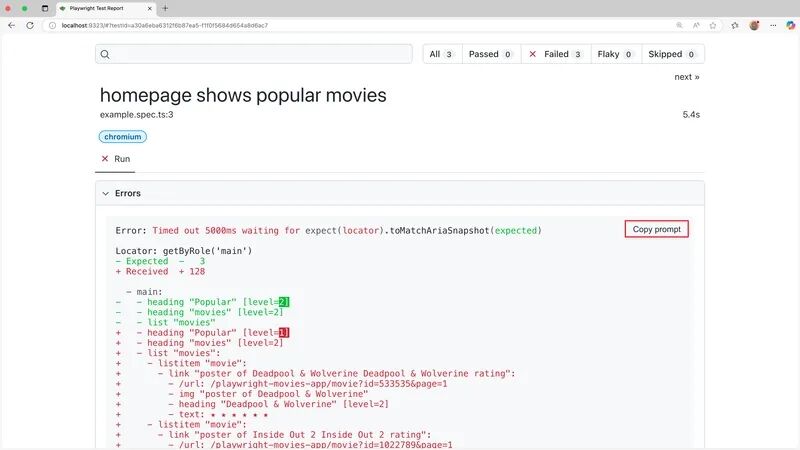Open the Copilot sidebar icon
This screenshot has width=800, height=450.
(790, 25)
